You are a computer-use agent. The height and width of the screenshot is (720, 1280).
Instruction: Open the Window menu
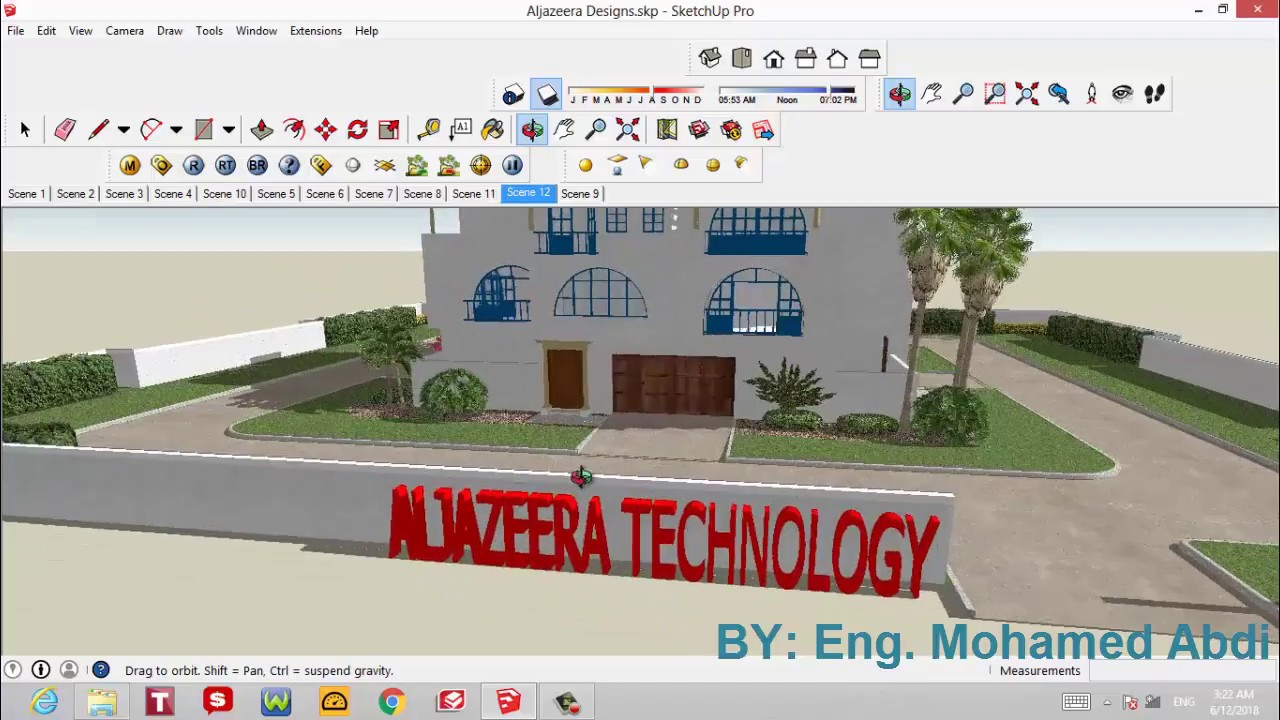click(257, 31)
